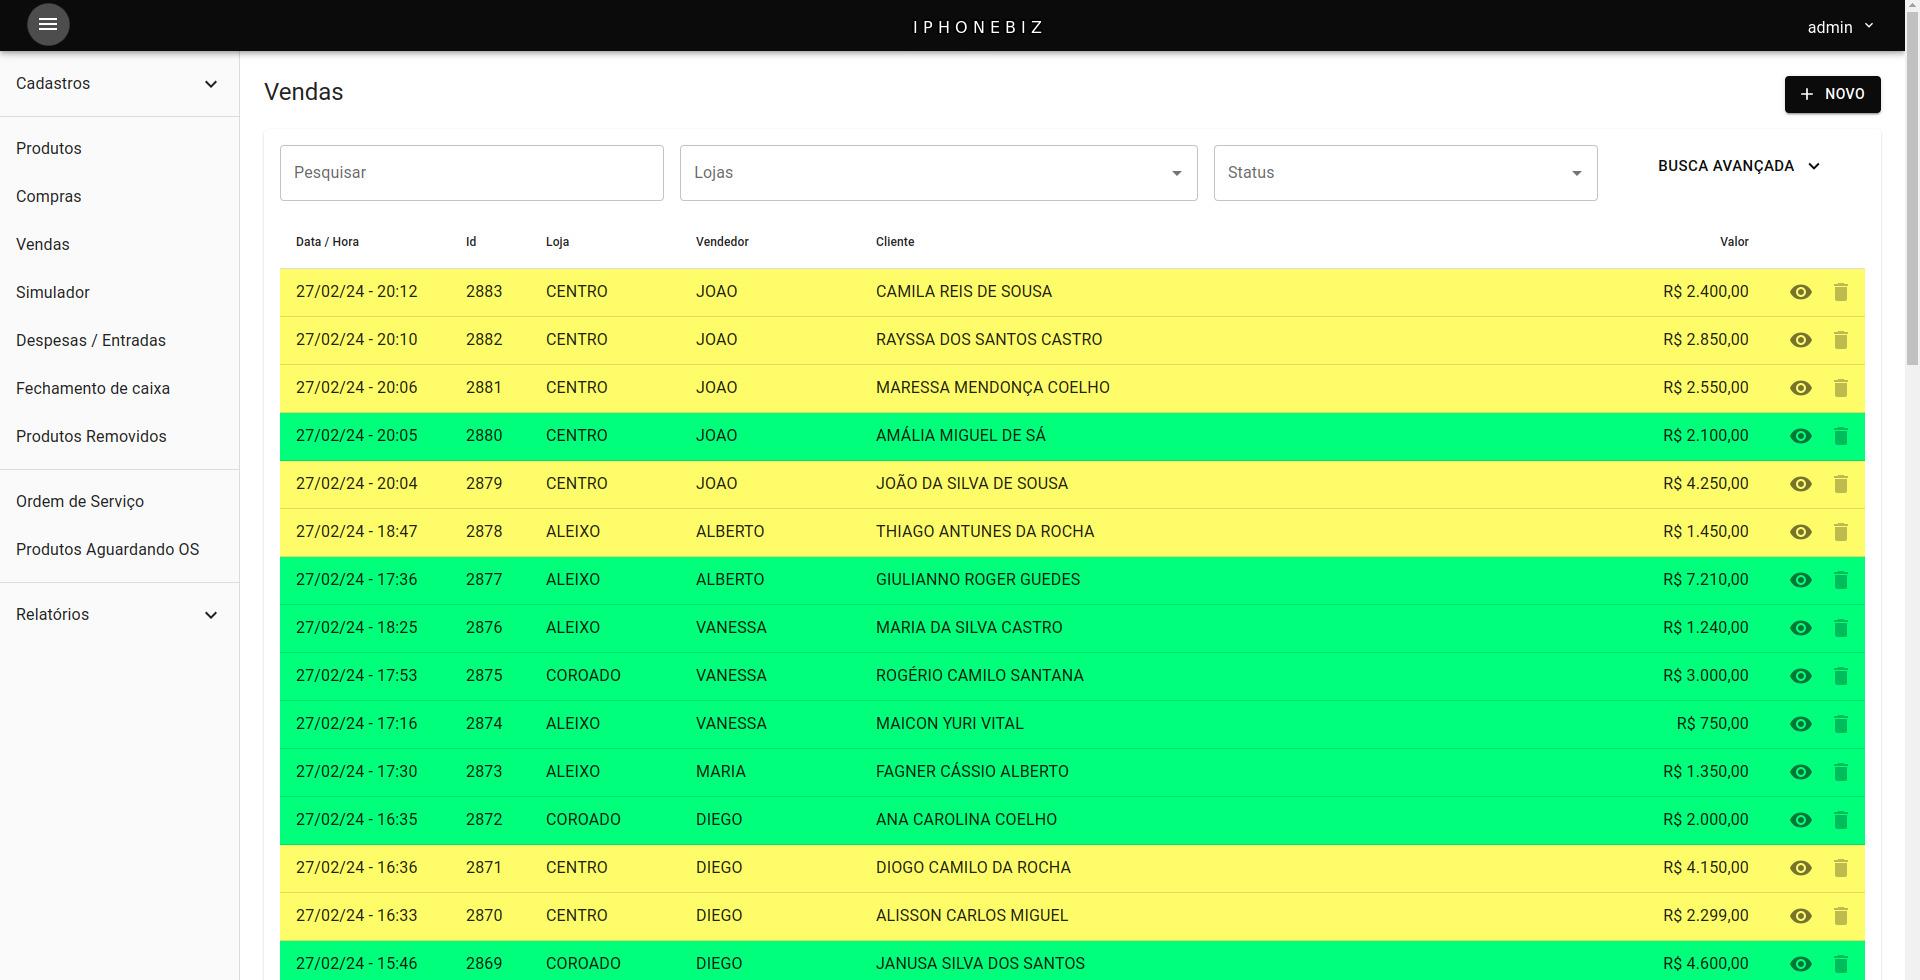1920x980 pixels.
Task: Expand the Relatórios sidebar section
Action: [x=118, y=615]
